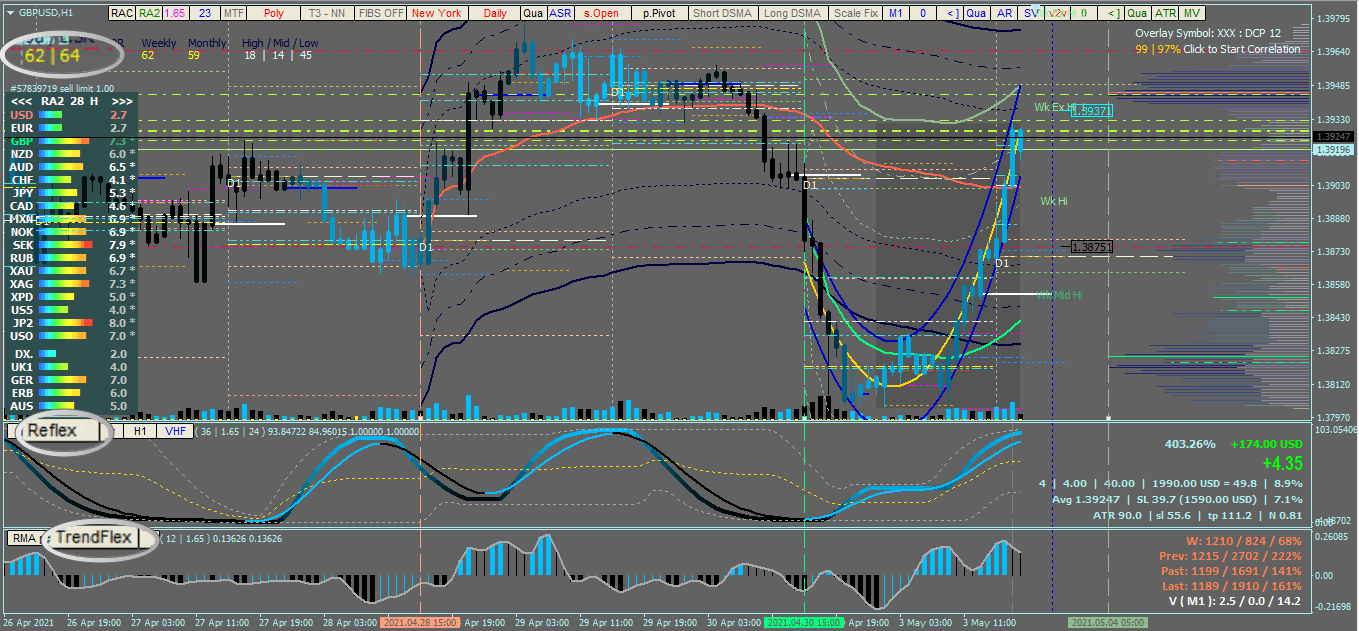Click the Qua button beside ASR
The image size is (1359, 631).
[533, 13]
